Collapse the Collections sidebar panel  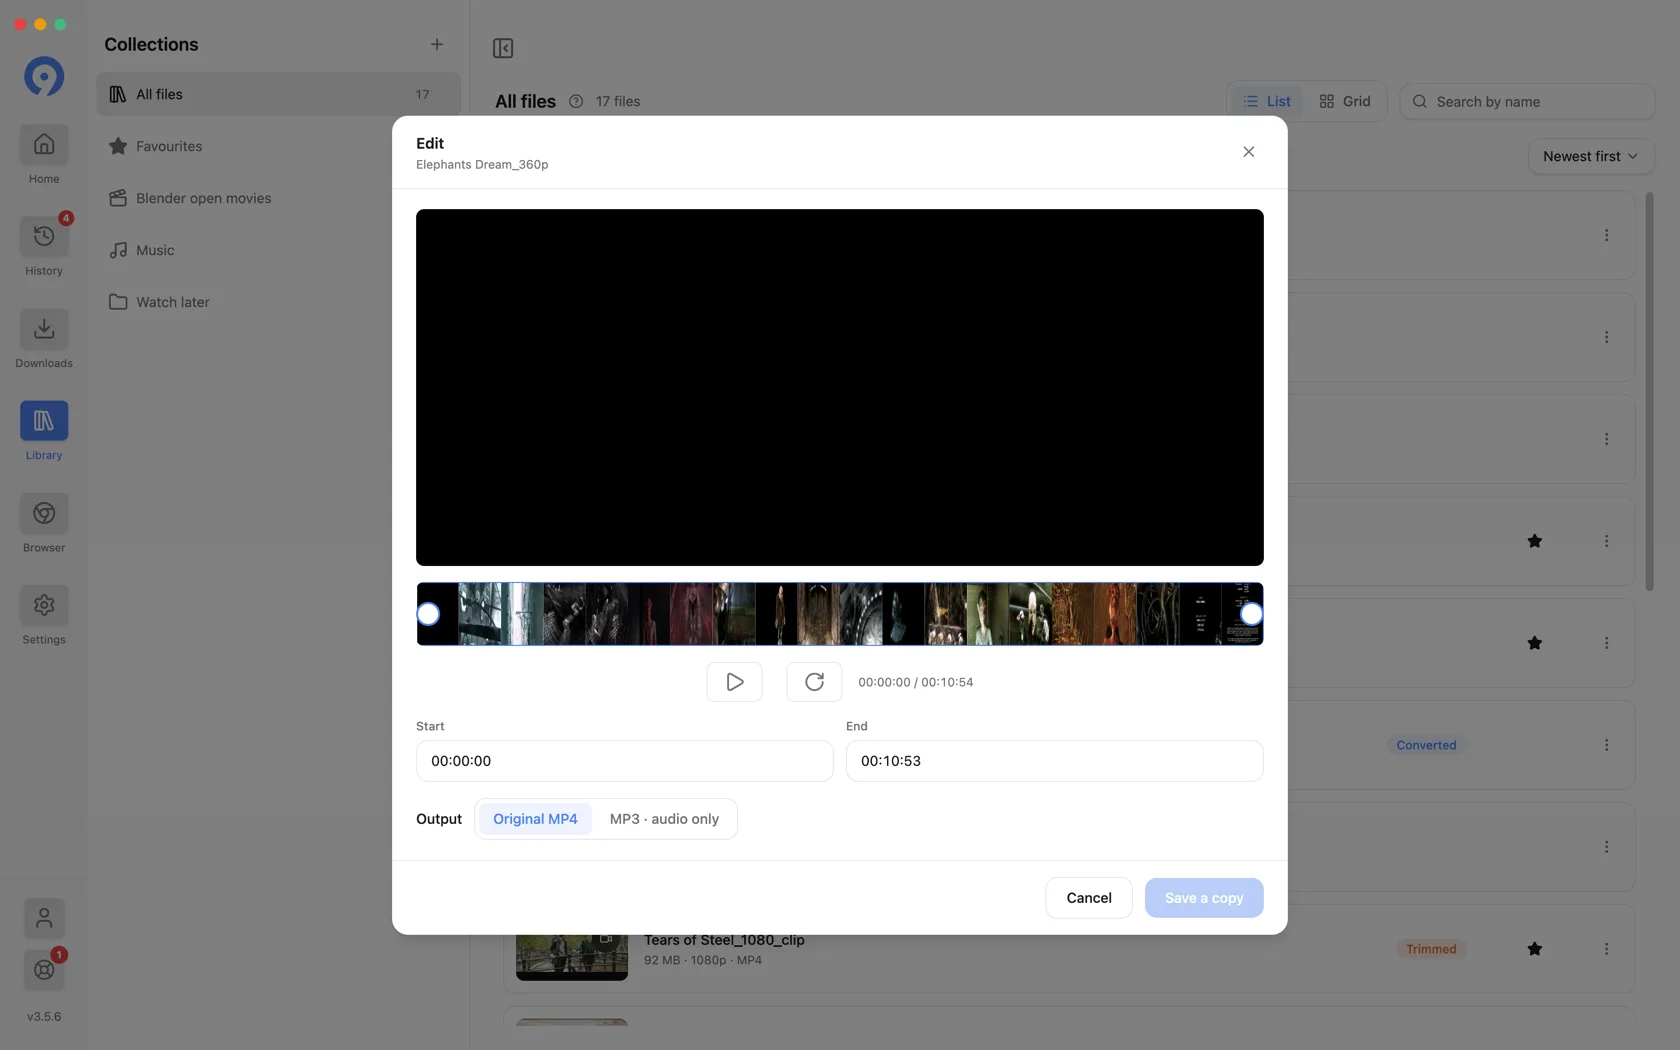click(503, 48)
